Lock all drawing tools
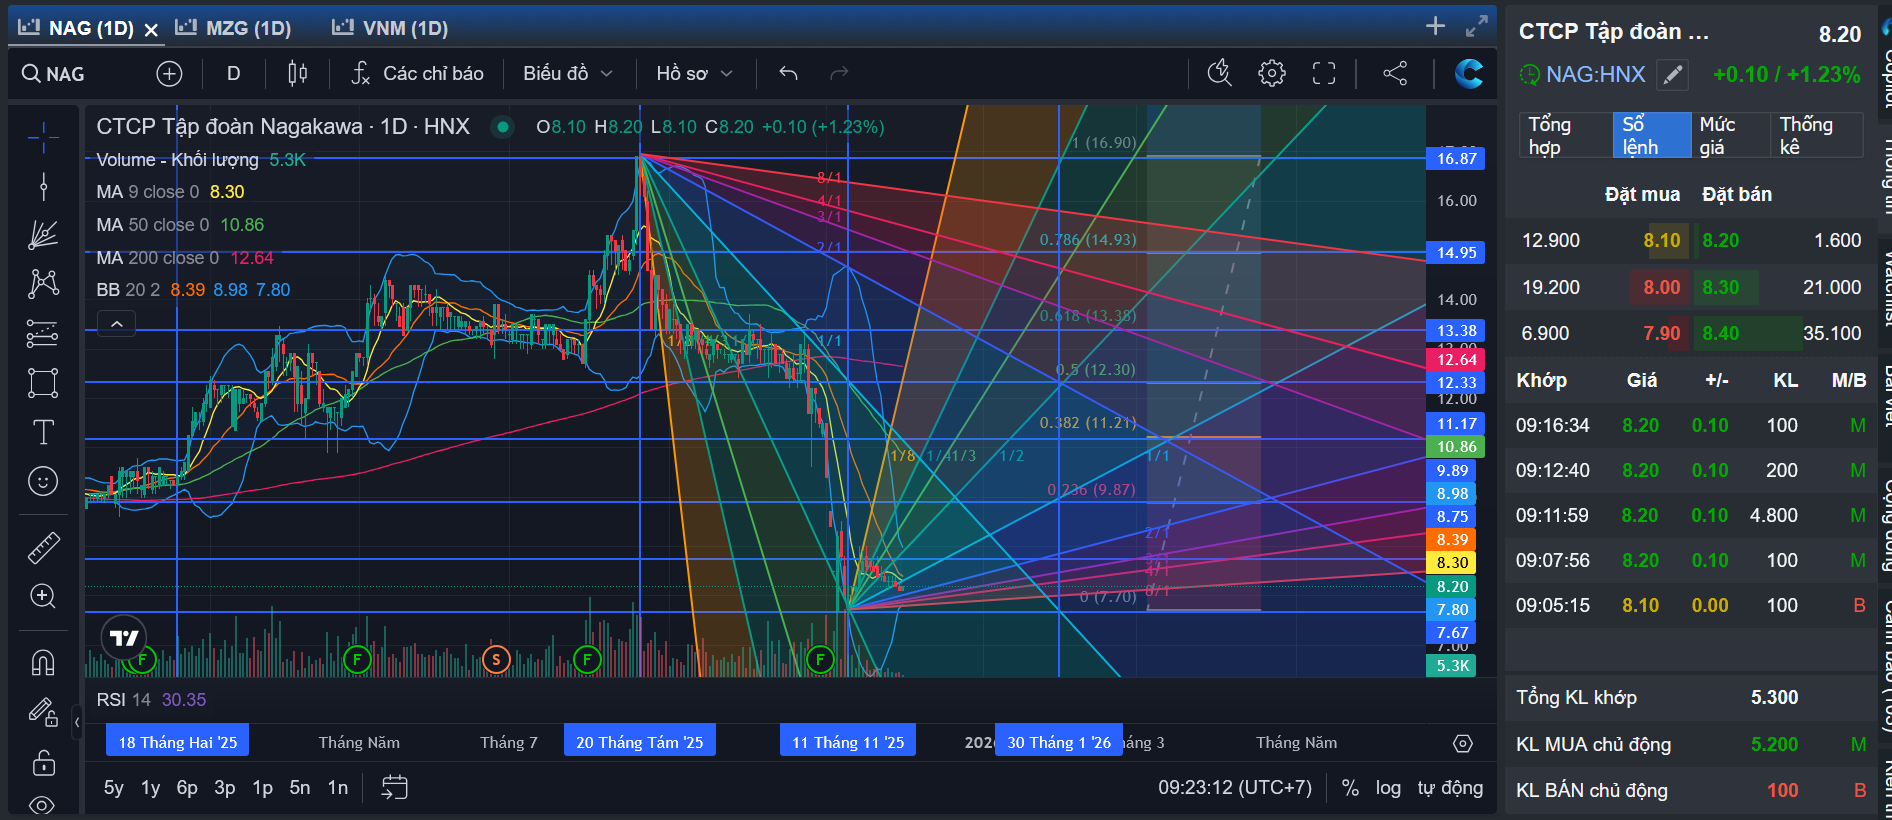This screenshot has height=820, width=1892. (43, 762)
